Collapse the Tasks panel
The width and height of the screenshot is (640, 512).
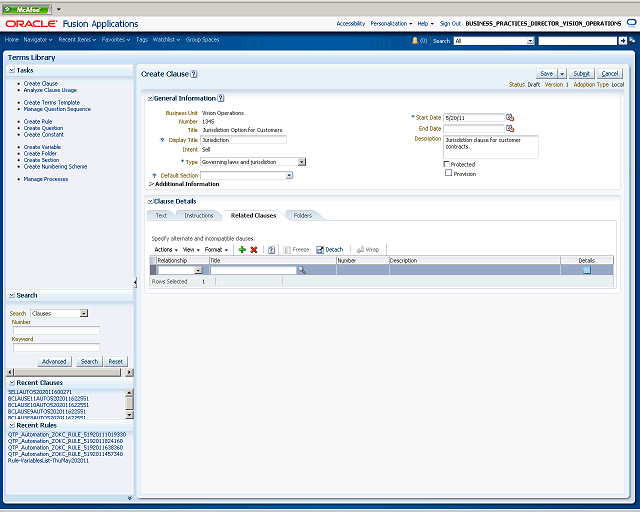(x=12, y=70)
